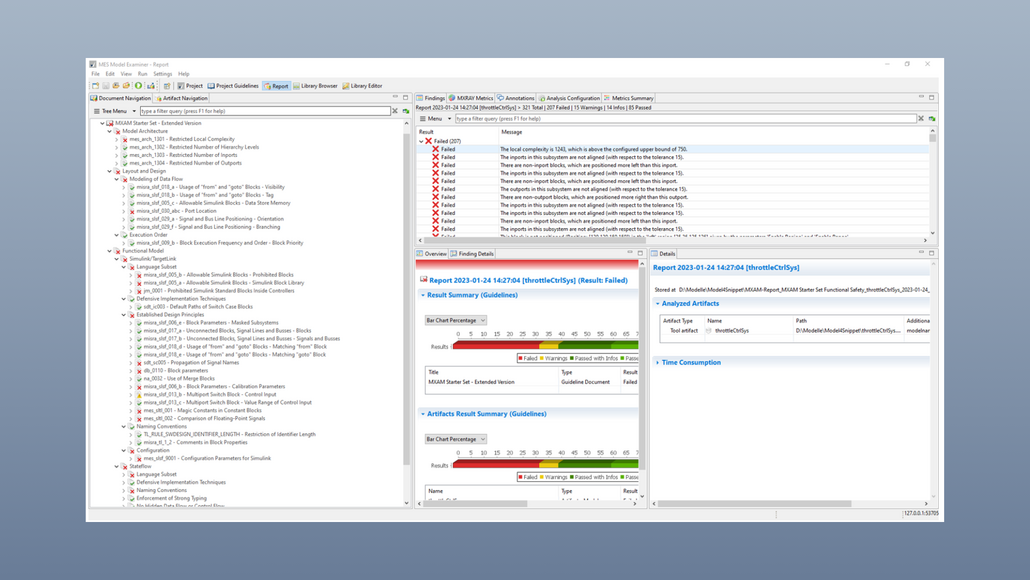Click the tree filter query field
The height and width of the screenshot is (580, 1030).
[x=265, y=111]
